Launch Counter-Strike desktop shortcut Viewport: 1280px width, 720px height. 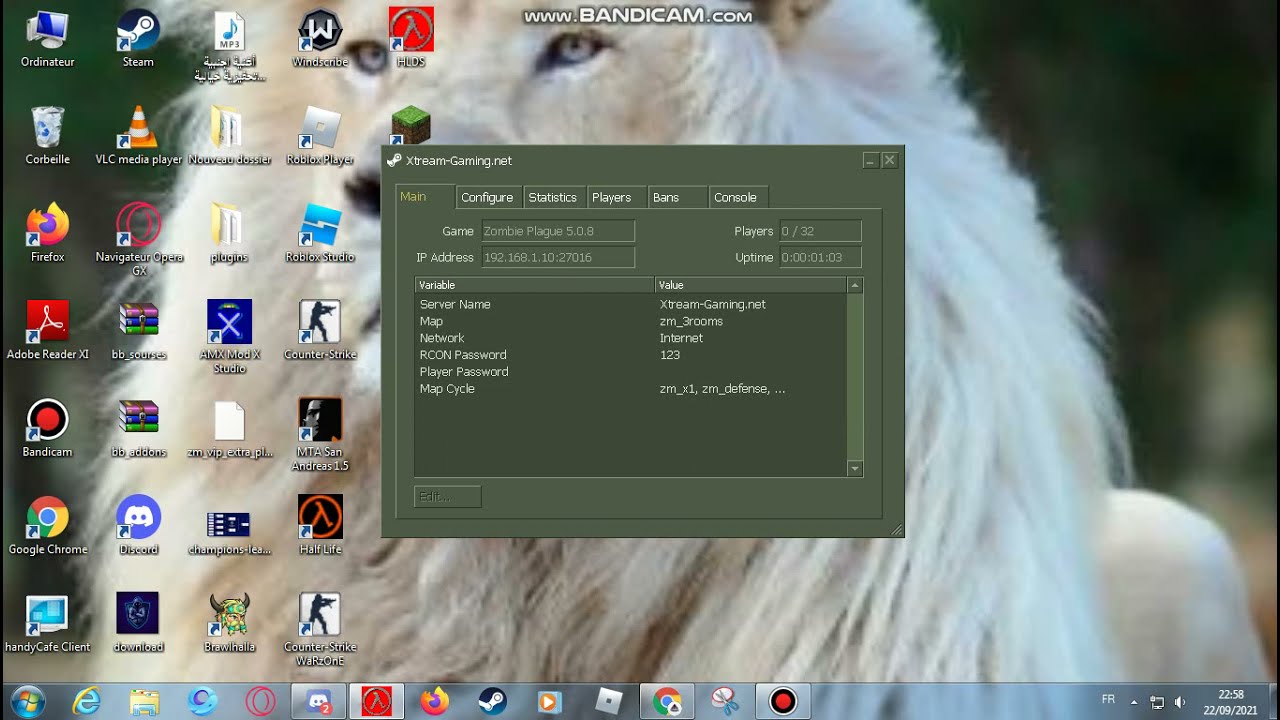tap(320, 330)
